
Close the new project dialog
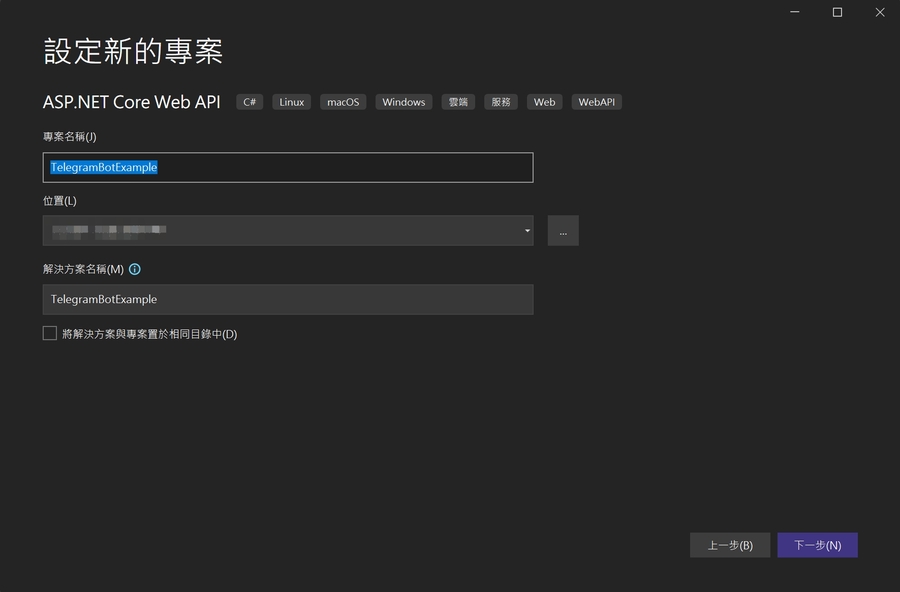pyautogui.click(x=880, y=12)
